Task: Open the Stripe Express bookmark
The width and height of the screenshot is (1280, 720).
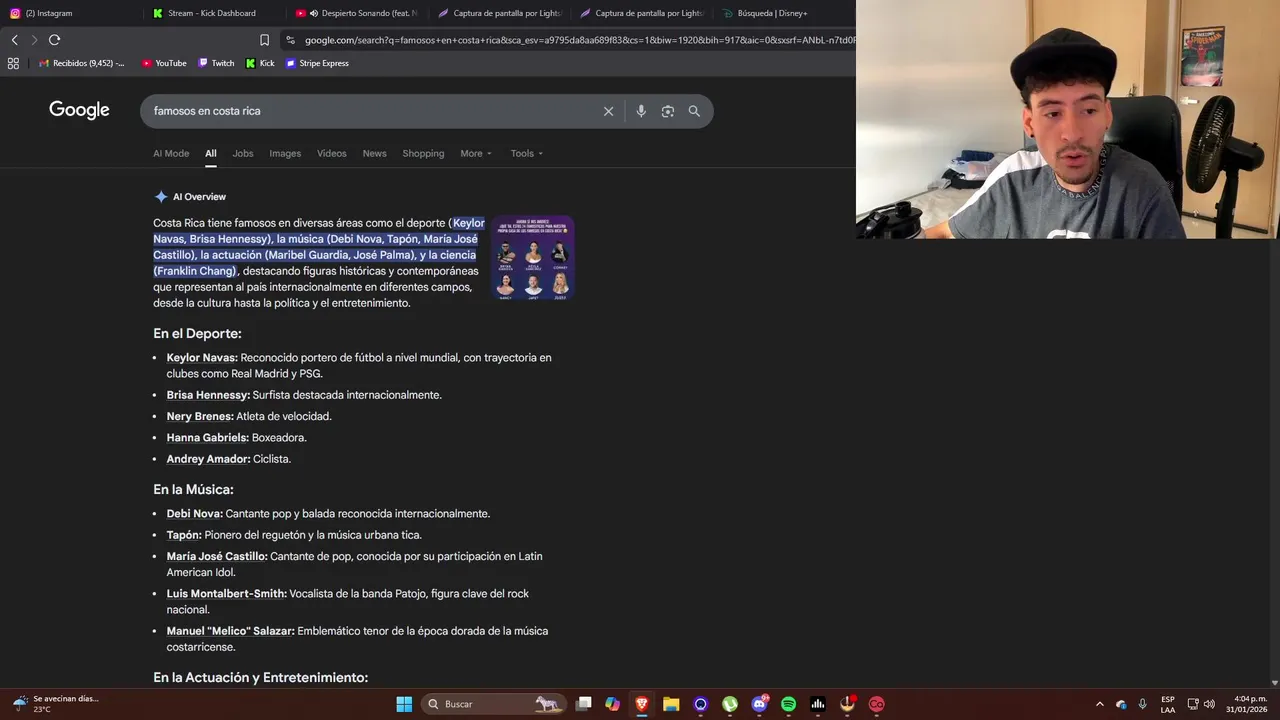Action: 317,63
